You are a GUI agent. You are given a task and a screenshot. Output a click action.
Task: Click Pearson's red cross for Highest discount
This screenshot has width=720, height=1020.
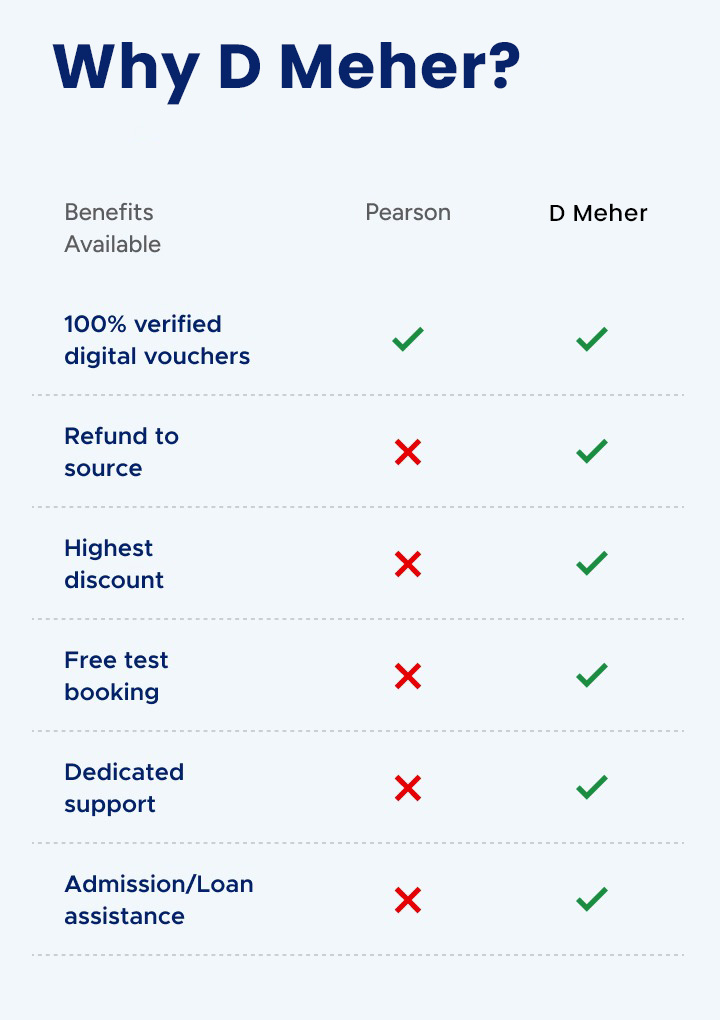(408, 565)
